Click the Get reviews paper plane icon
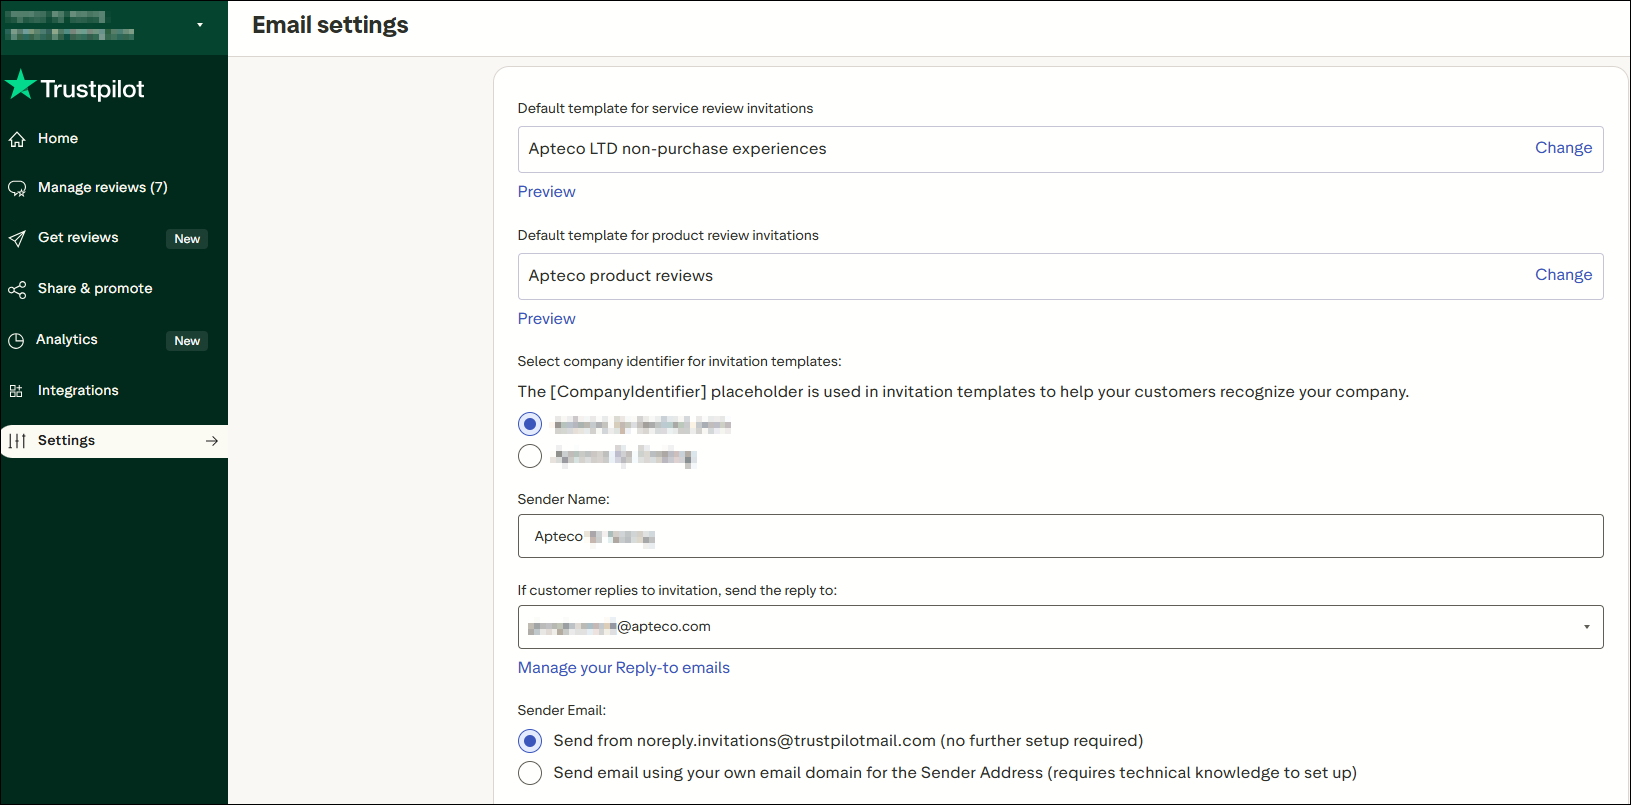The width and height of the screenshot is (1631, 805). coord(17,238)
